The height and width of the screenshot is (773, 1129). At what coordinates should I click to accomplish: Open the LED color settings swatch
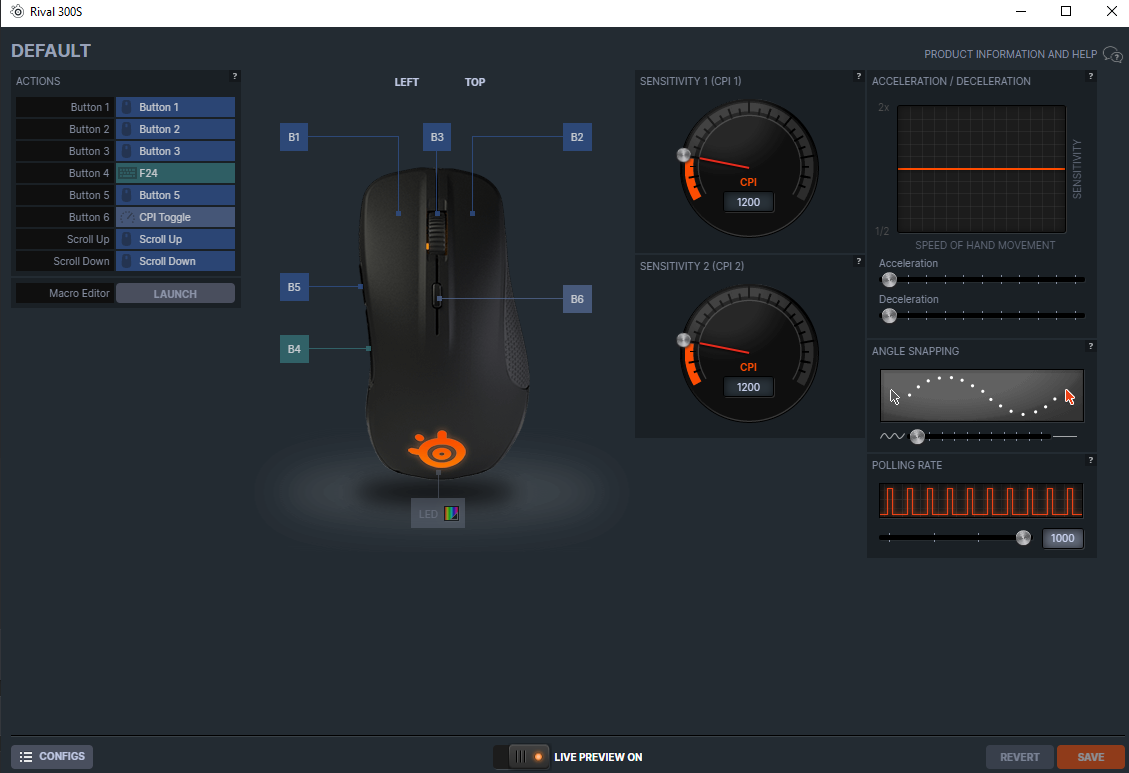click(451, 514)
